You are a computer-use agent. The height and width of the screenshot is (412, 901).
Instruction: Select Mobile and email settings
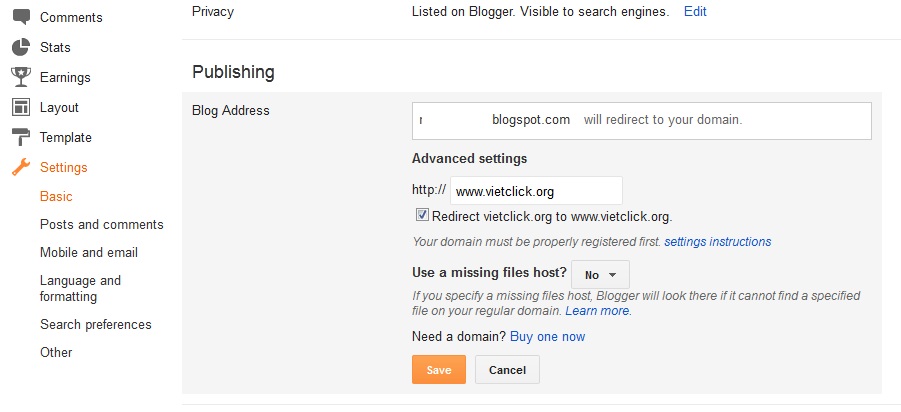89,253
